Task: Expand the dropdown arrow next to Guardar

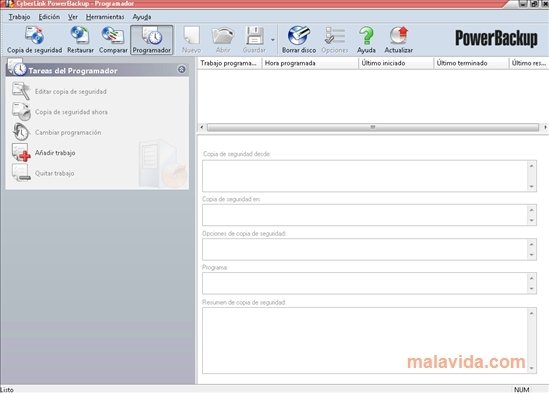Action: [273, 40]
